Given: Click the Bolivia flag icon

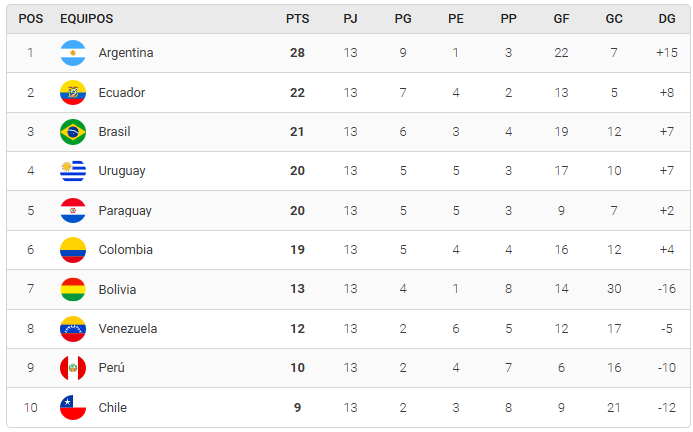Looking at the screenshot, I should coord(73,290).
